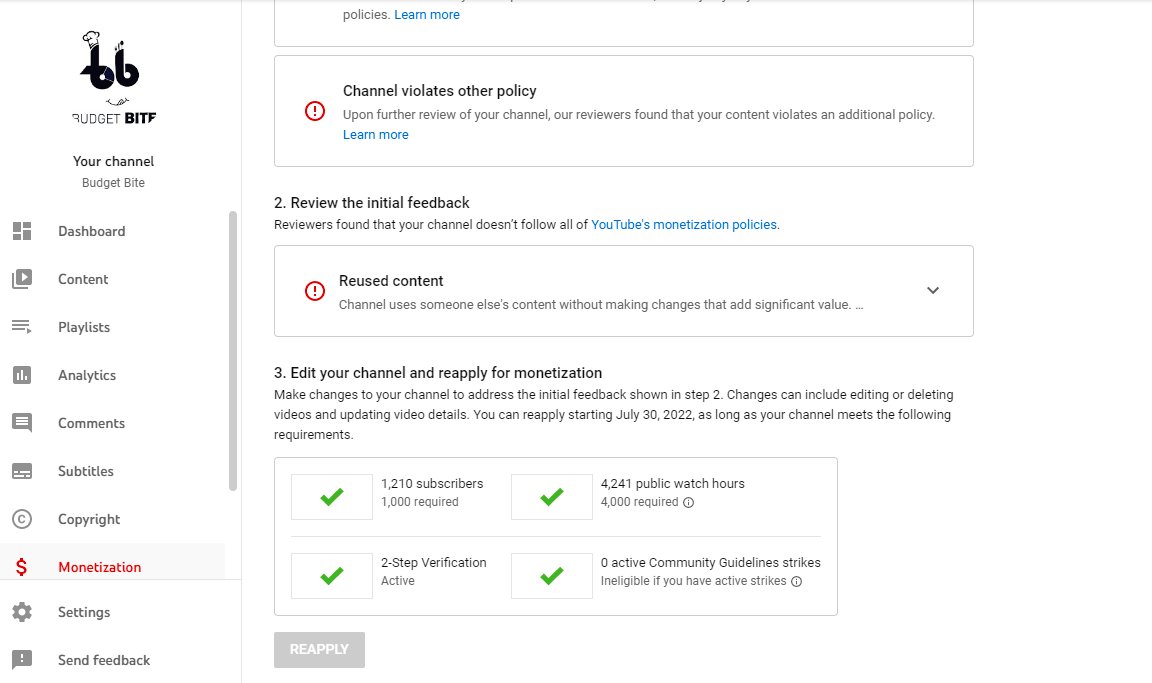This screenshot has width=1152, height=683.
Task: Click the '2-Step Verification' text
Action: [433, 563]
